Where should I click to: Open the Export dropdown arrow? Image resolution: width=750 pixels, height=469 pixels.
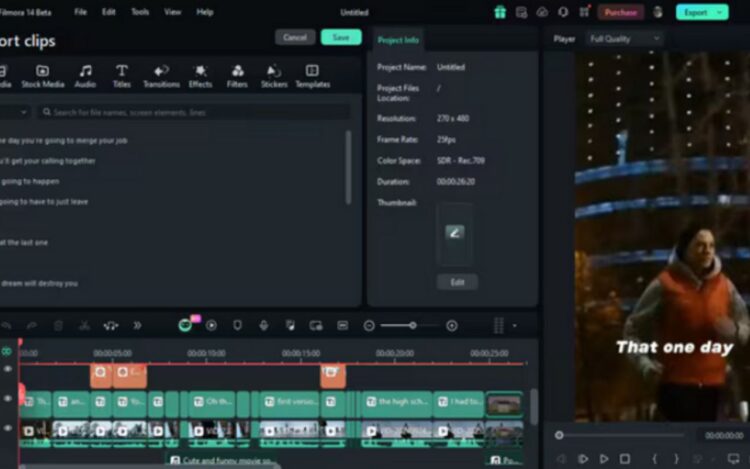[720, 12]
